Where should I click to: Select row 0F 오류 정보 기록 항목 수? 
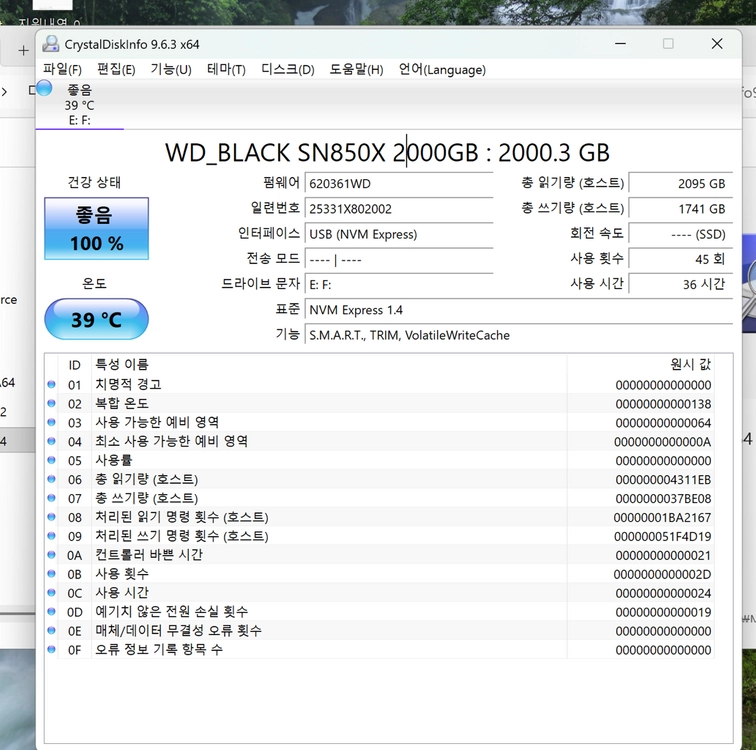tap(380, 650)
